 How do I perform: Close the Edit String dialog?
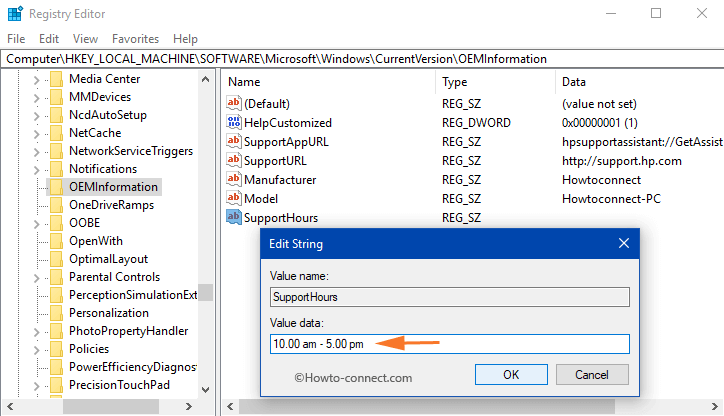tap(624, 243)
